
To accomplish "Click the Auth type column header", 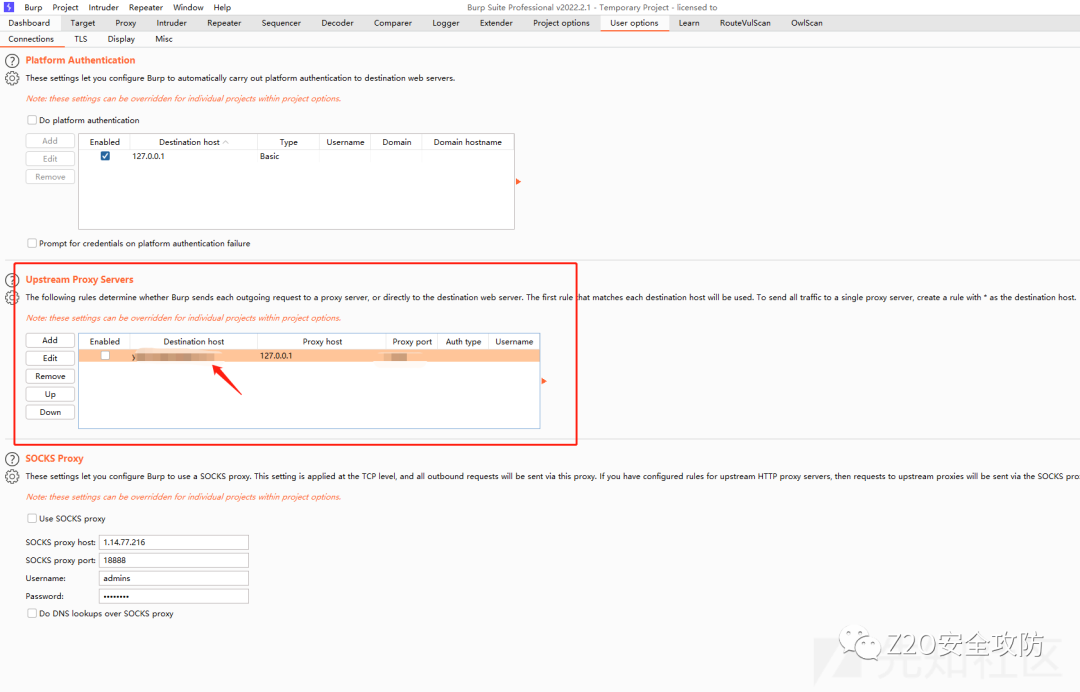I will click(x=464, y=342).
